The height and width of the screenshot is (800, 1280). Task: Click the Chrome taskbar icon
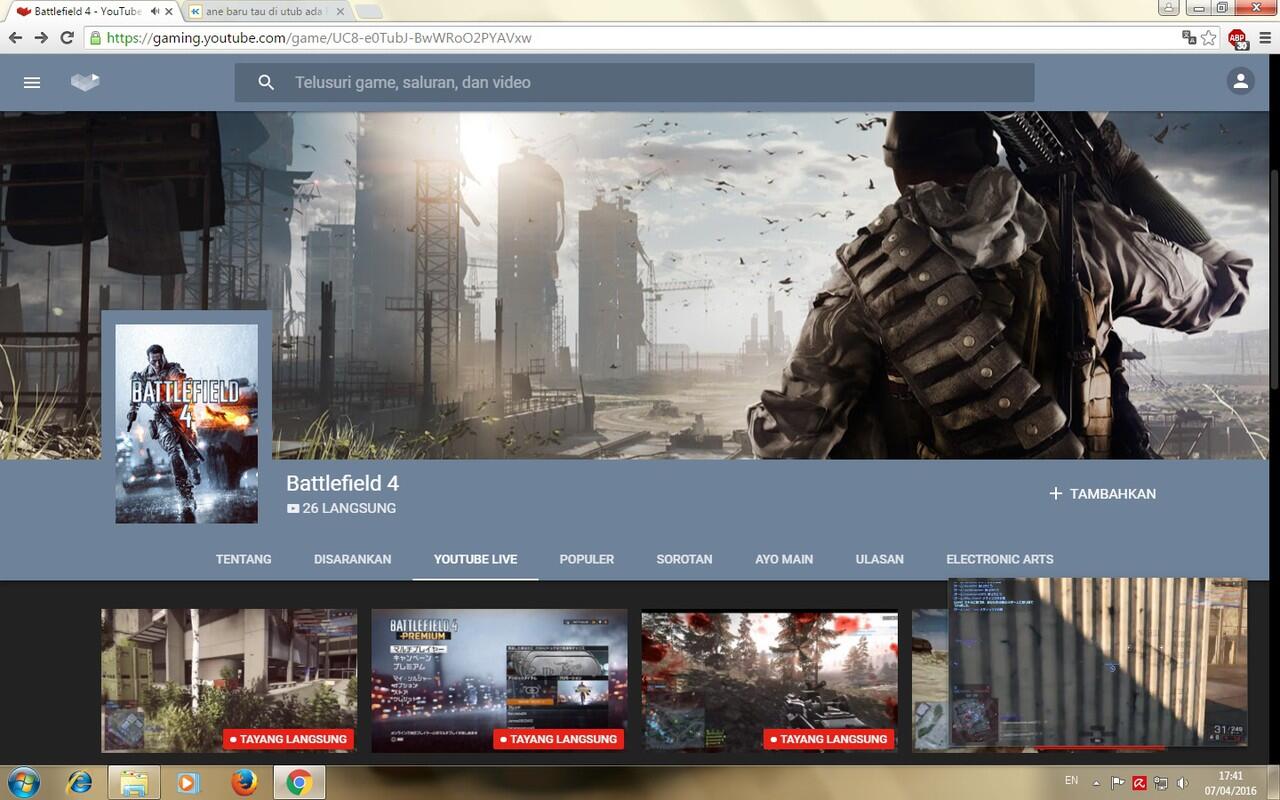tap(298, 782)
